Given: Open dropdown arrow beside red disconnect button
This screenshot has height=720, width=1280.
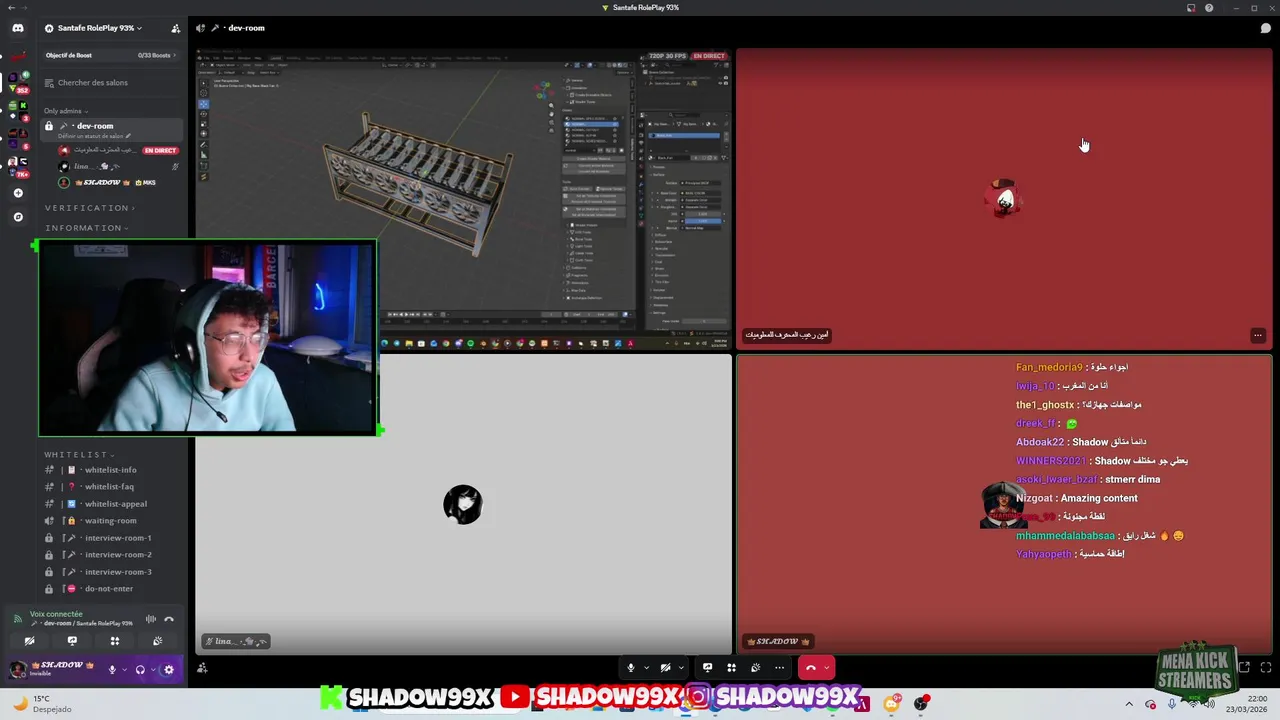Looking at the screenshot, I should point(826,667).
